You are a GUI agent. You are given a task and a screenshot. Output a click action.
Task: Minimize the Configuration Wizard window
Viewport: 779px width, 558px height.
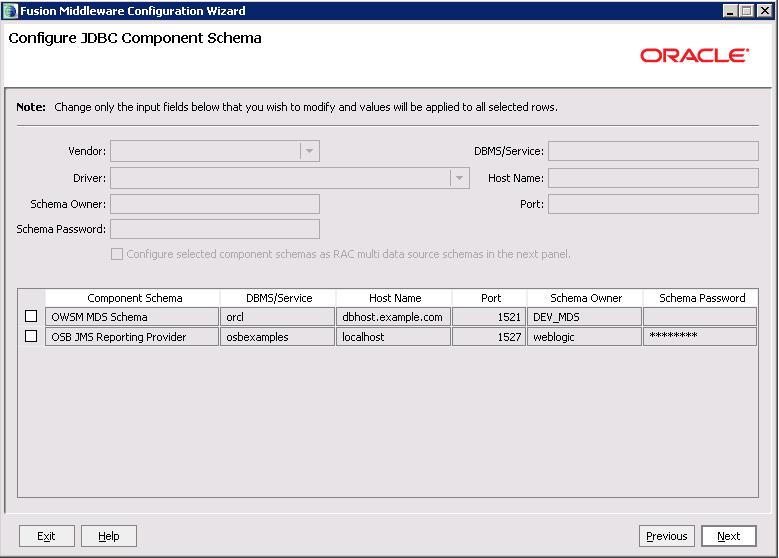point(730,10)
